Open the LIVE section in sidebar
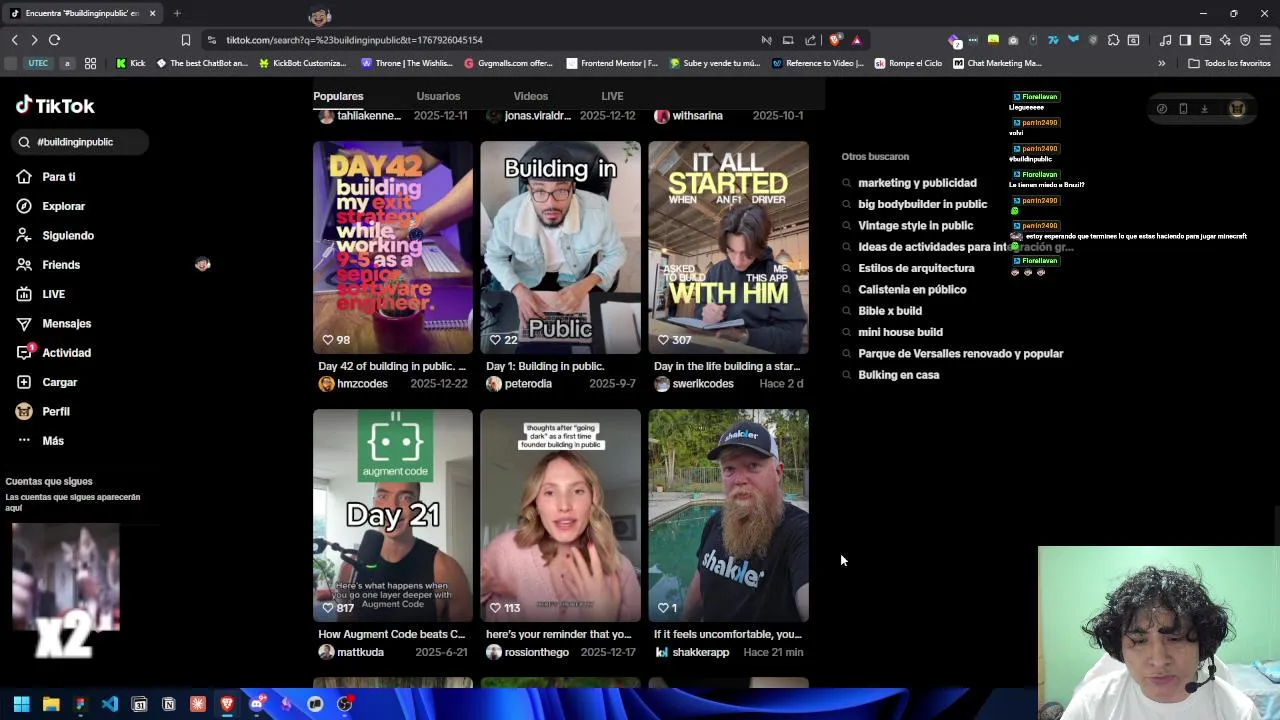Screen dimensions: 1280x720 coord(41,294)
